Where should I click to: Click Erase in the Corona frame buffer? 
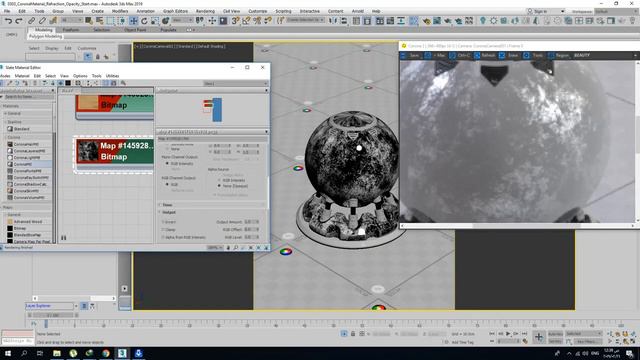coord(509,55)
